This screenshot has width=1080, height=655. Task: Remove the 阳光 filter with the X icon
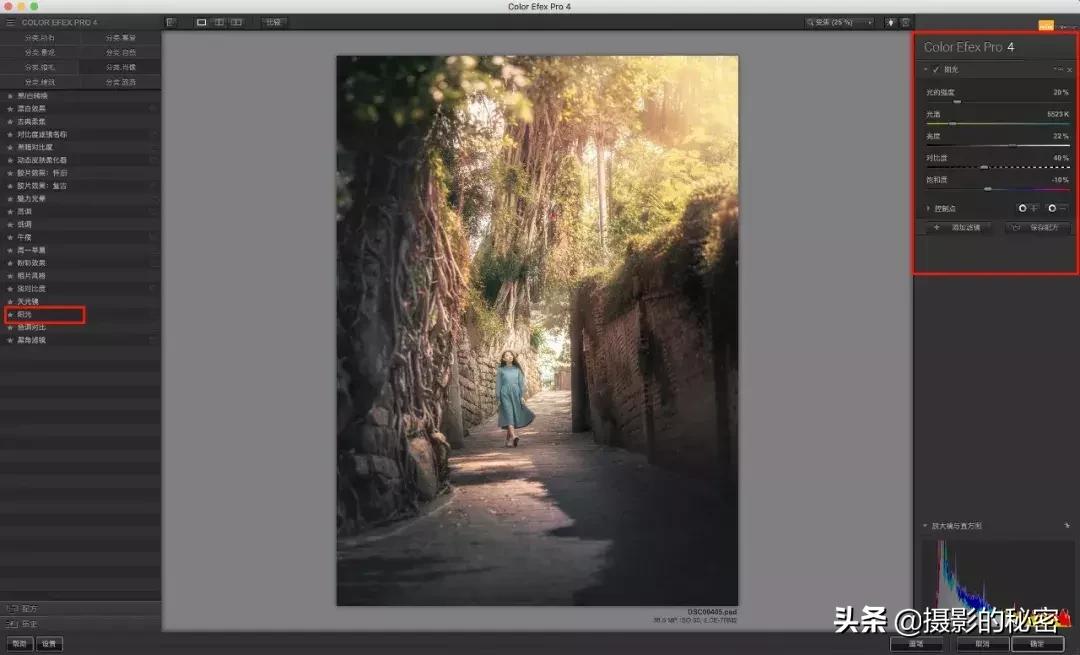(1068, 70)
